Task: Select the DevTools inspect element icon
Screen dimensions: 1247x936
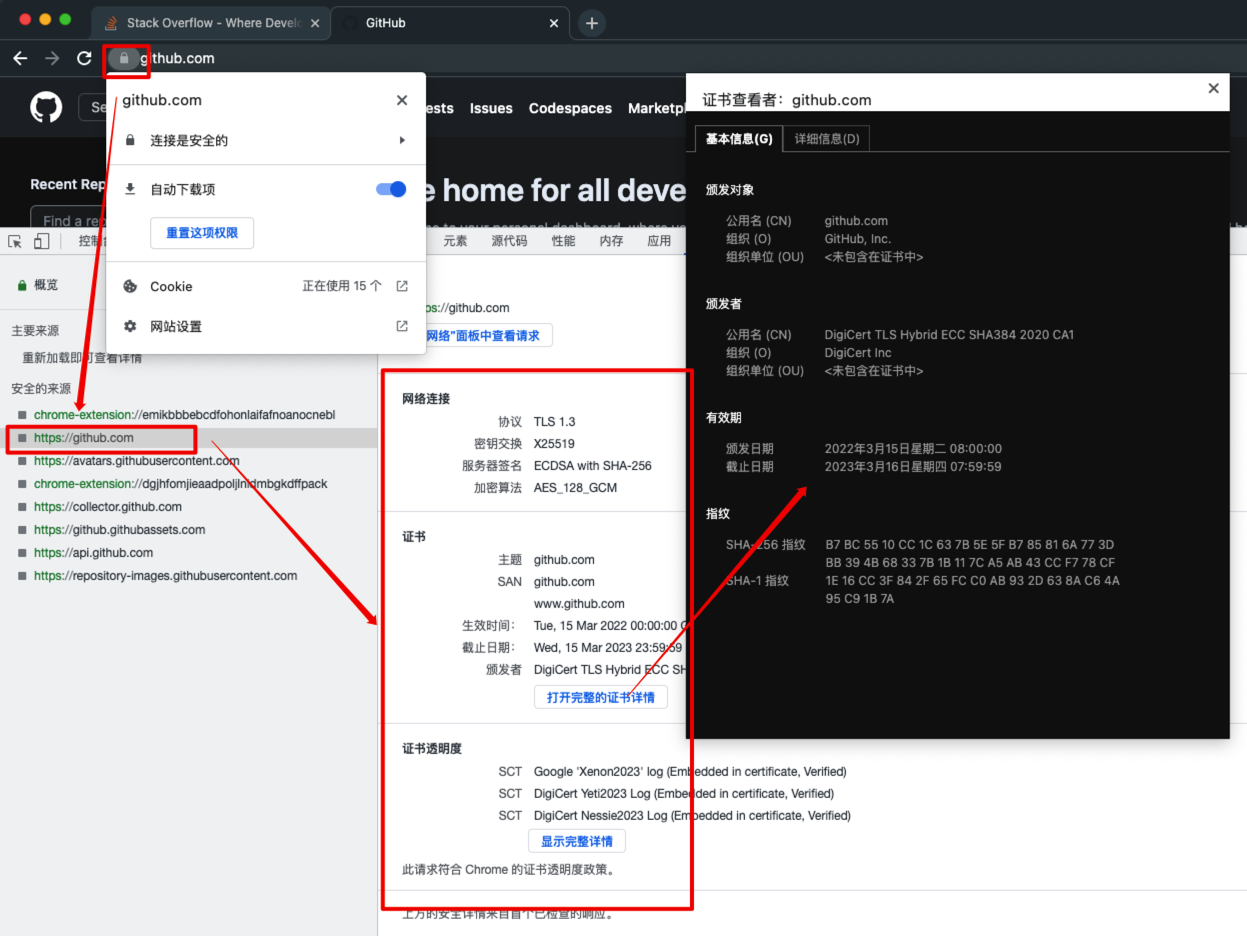Action: click(x=15, y=241)
